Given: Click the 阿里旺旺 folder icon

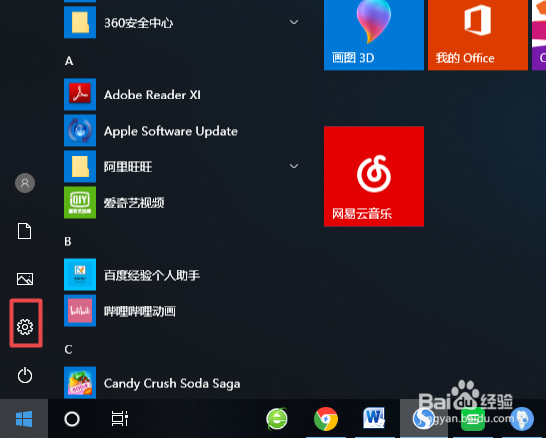Looking at the screenshot, I should click(x=80, y=166).
